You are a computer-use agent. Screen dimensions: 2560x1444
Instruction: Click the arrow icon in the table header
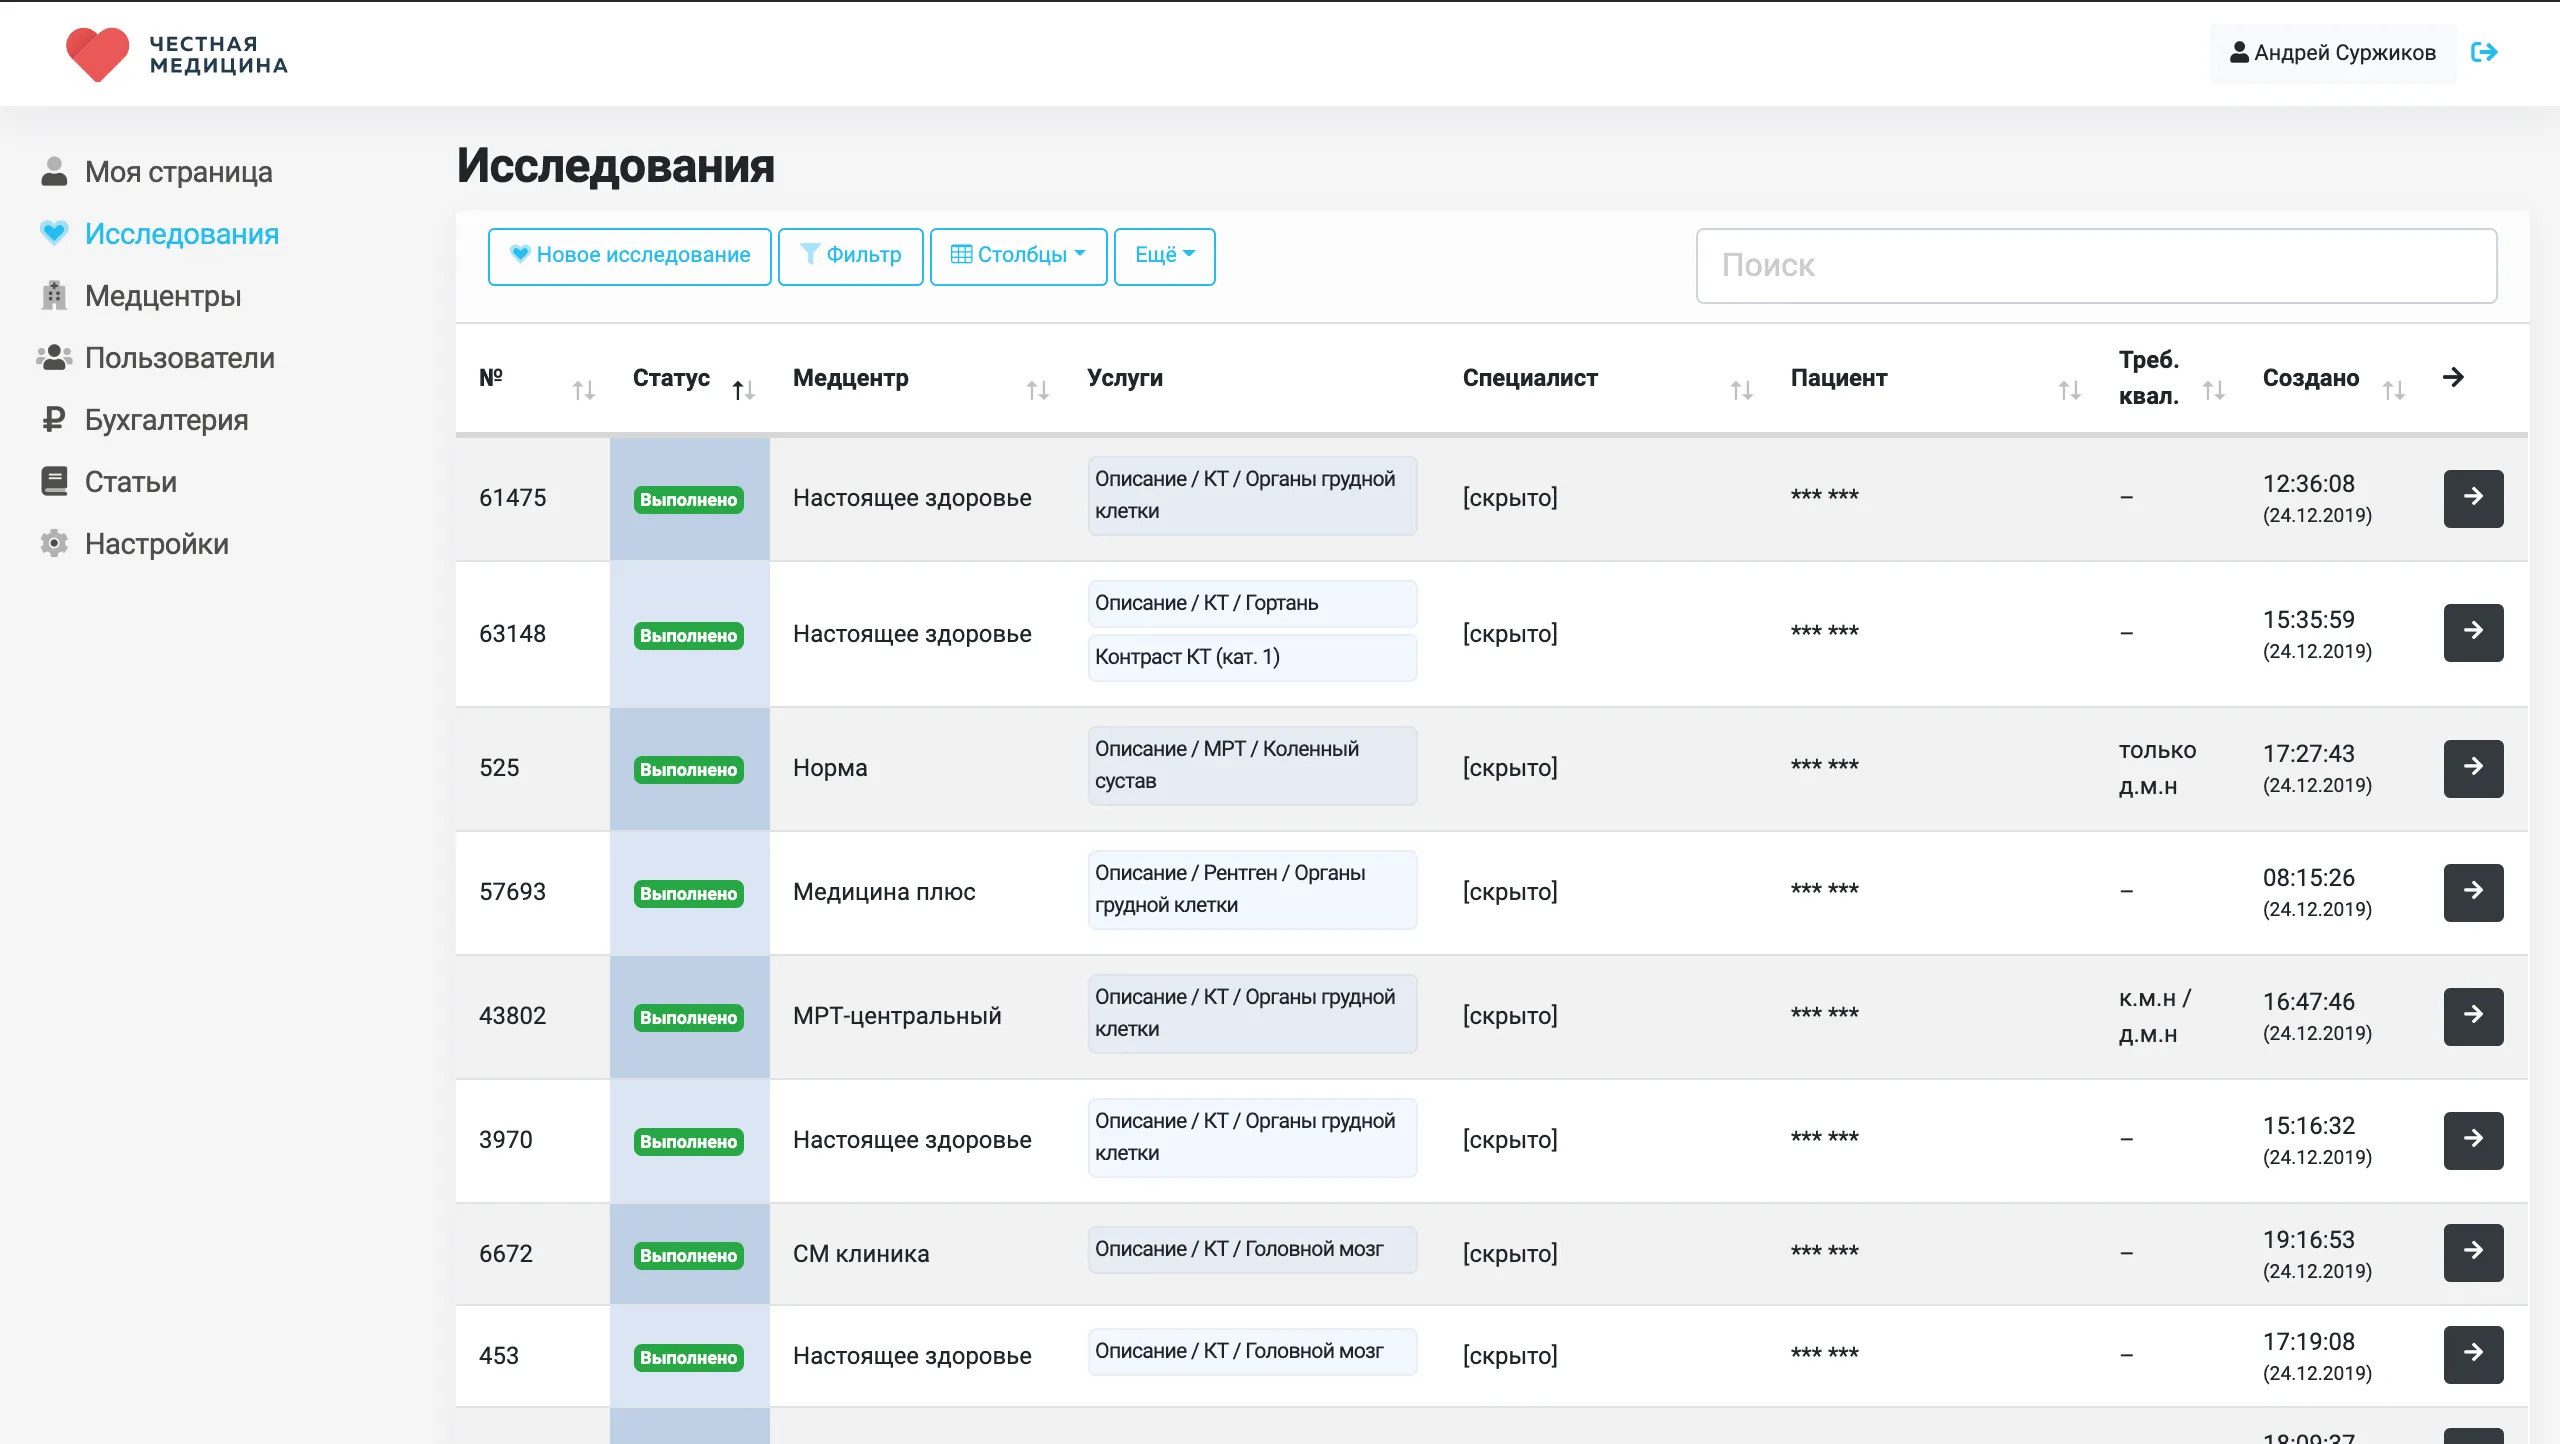click(2453, 377)
